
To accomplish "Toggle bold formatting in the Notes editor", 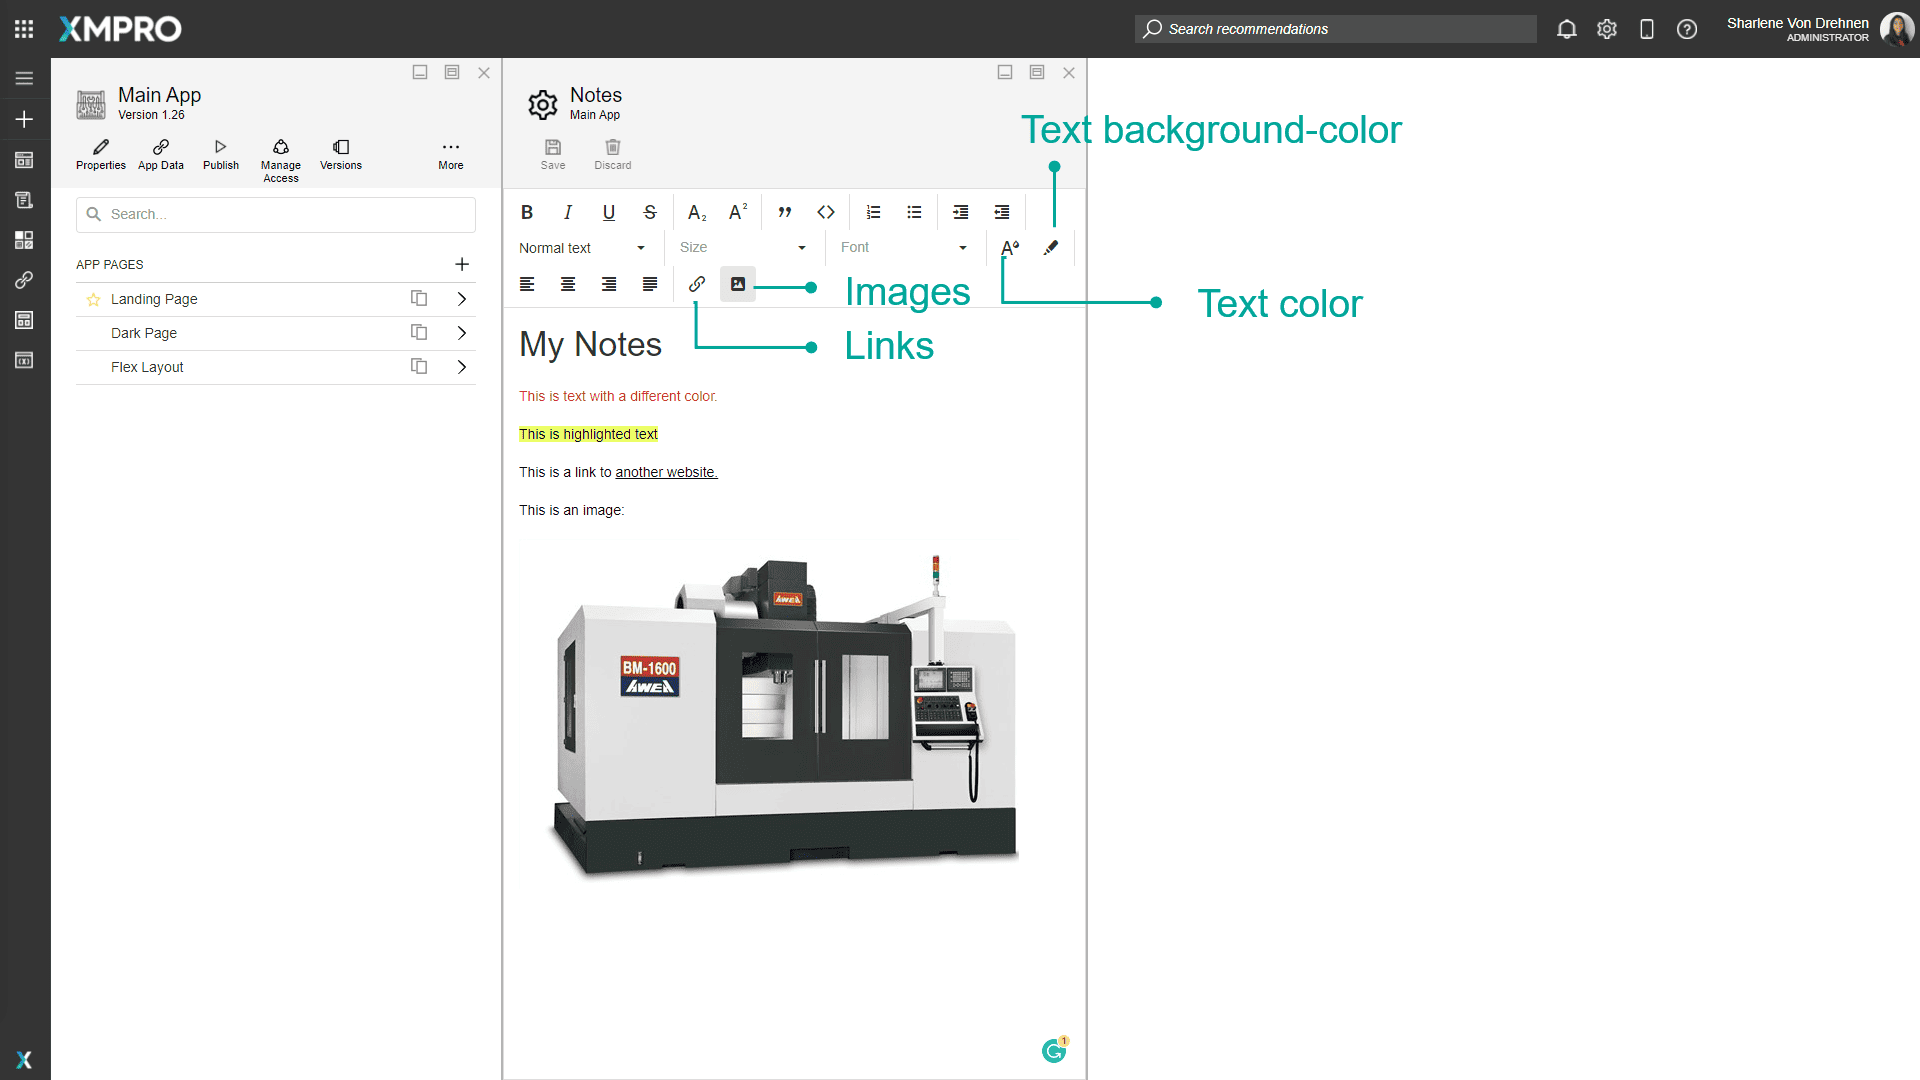I will tap(527, 211).
